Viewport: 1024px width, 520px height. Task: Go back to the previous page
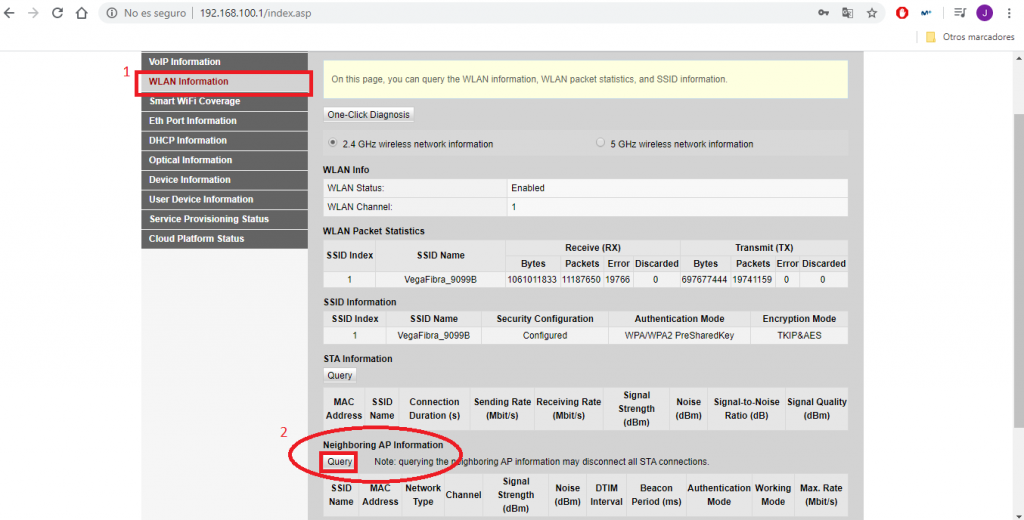(x=9, y=13)
